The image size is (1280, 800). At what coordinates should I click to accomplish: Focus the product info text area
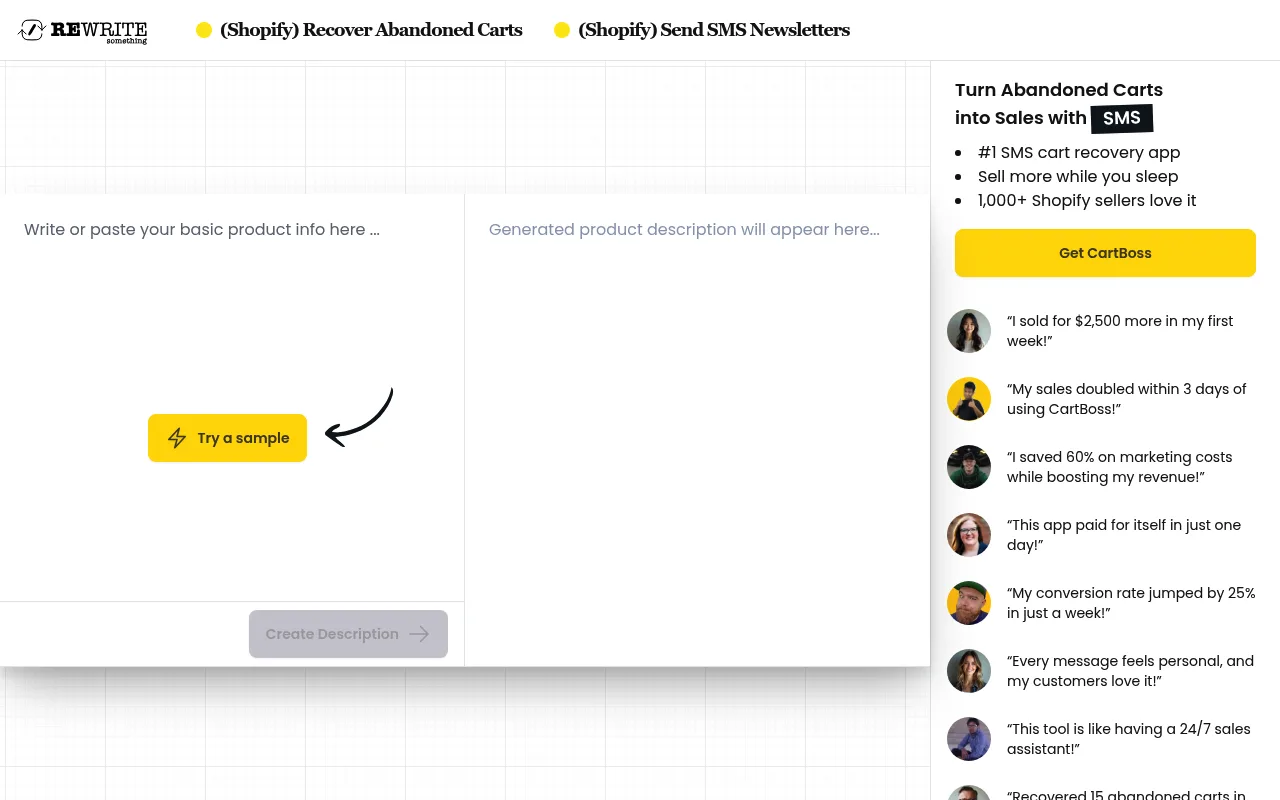(232, 397)
